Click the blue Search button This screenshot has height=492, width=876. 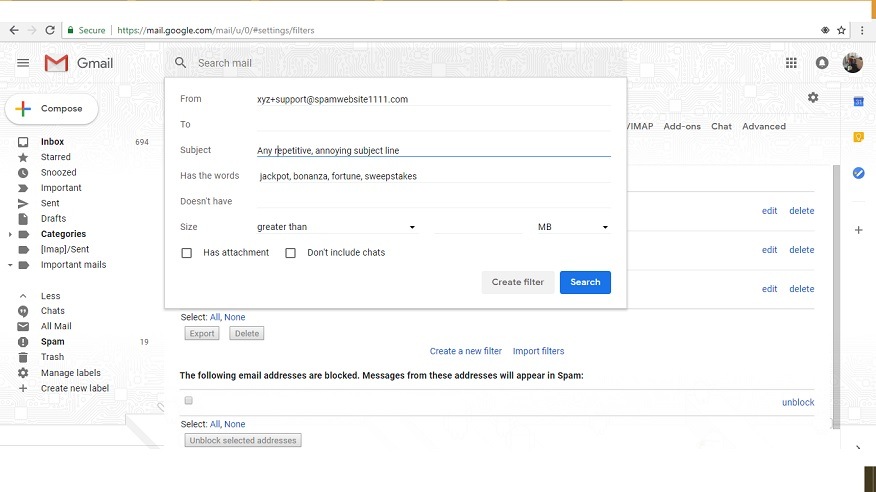pyautogui.click(x=585, y=282)
